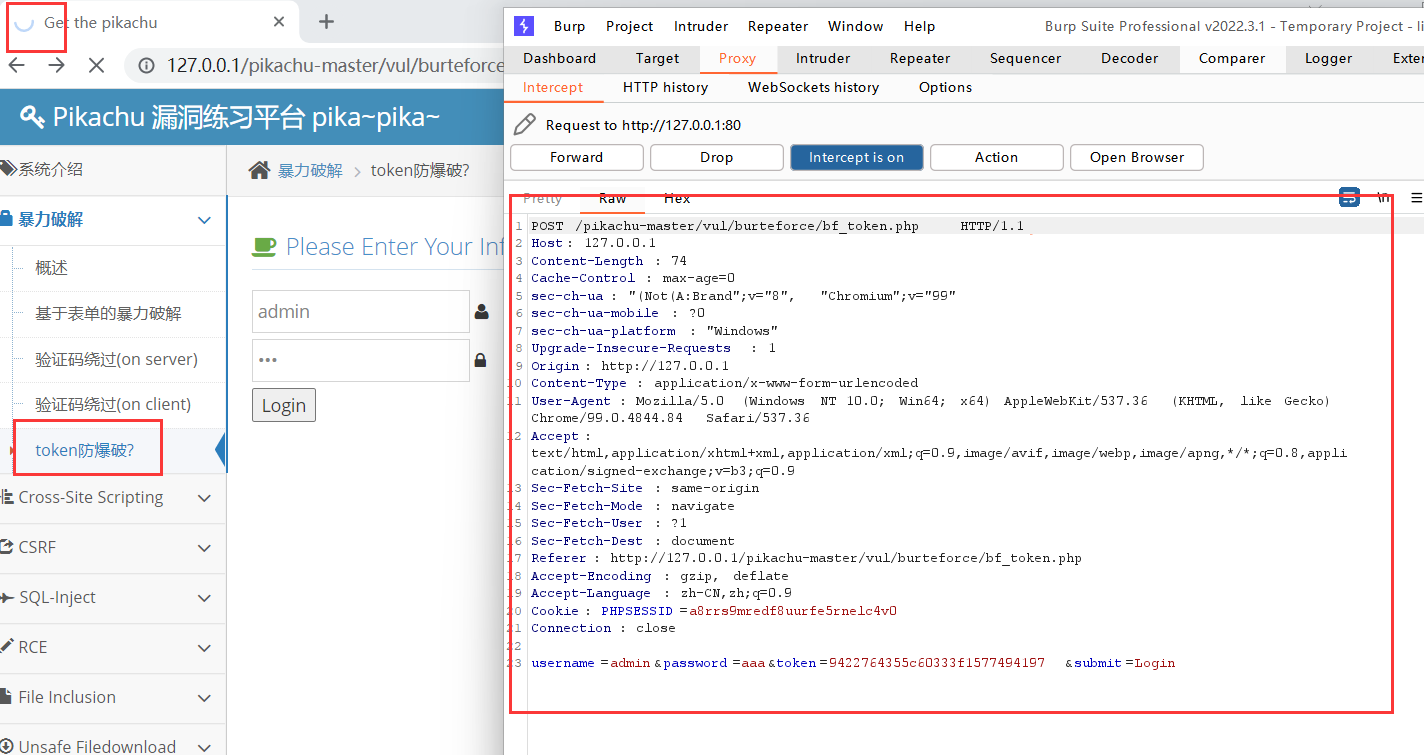Open the Help menu
This screenshot has width=1424, height=755.
[x=919, y=26]
